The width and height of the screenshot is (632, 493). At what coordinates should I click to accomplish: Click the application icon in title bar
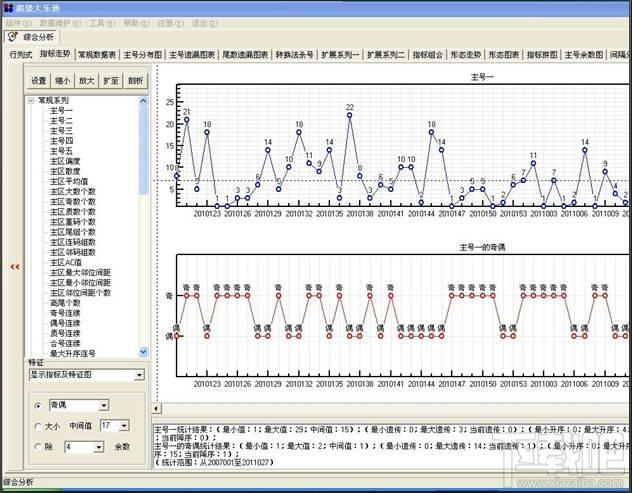[8, 8]
